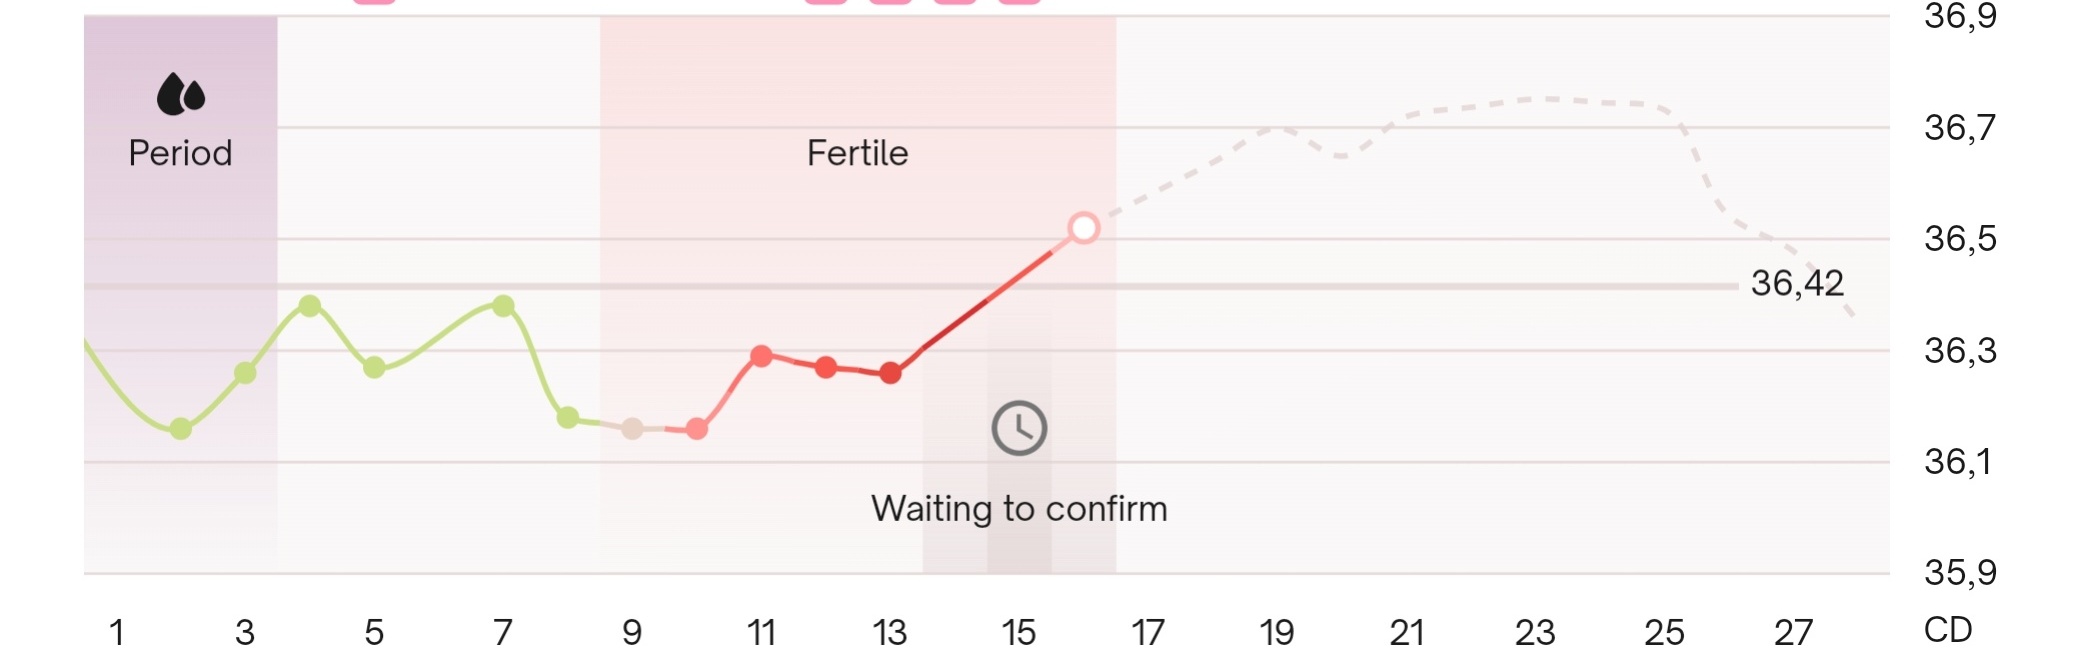This screenshot has width=2073, height=669.
Task: Select the green point on day 5
Action: (374, 367)
